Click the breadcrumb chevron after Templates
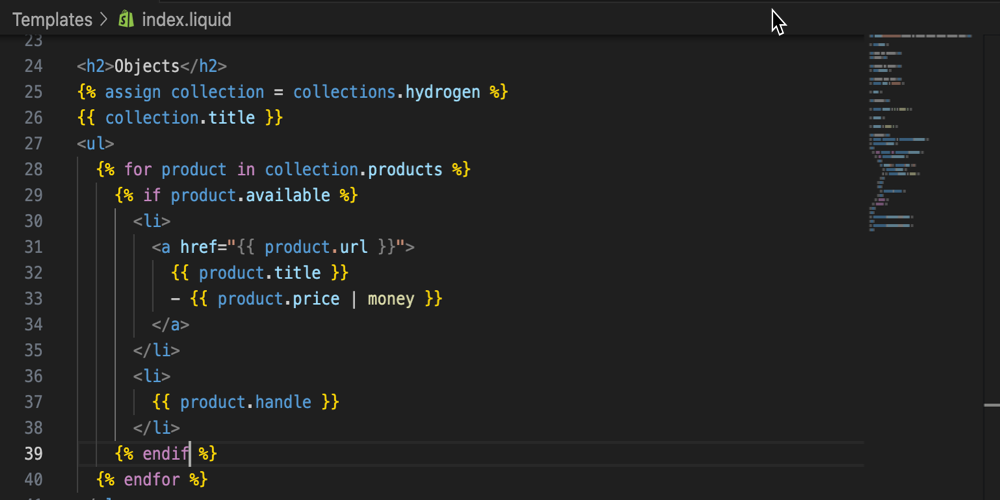This screenshot has height=500, width=1000. pos(105,20)
